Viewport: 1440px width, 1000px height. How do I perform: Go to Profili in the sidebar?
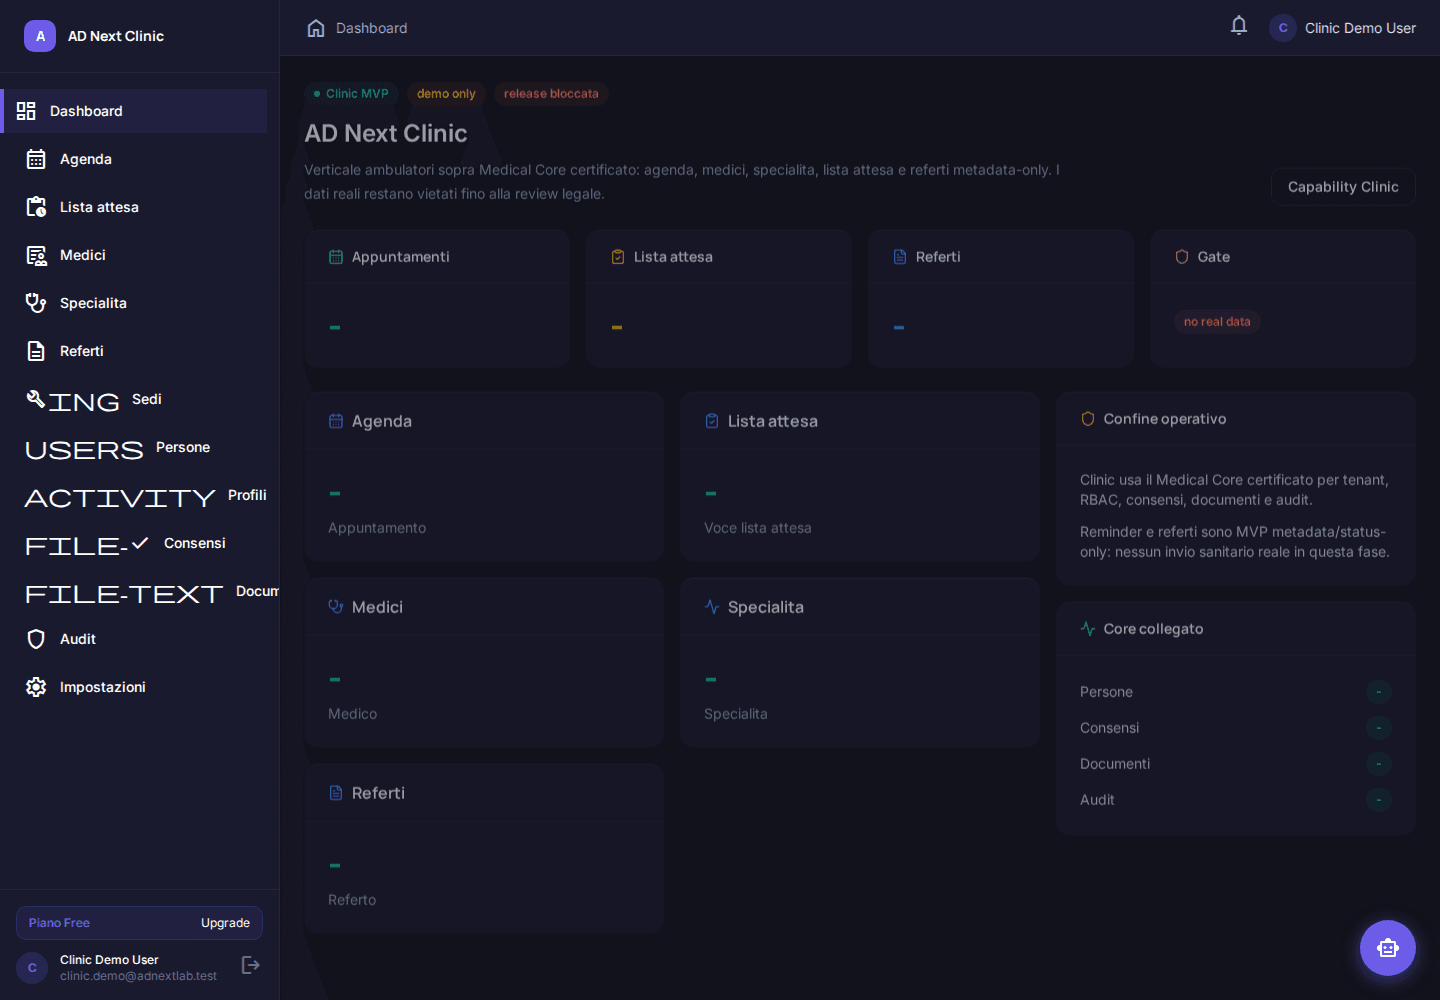[134, 495]
